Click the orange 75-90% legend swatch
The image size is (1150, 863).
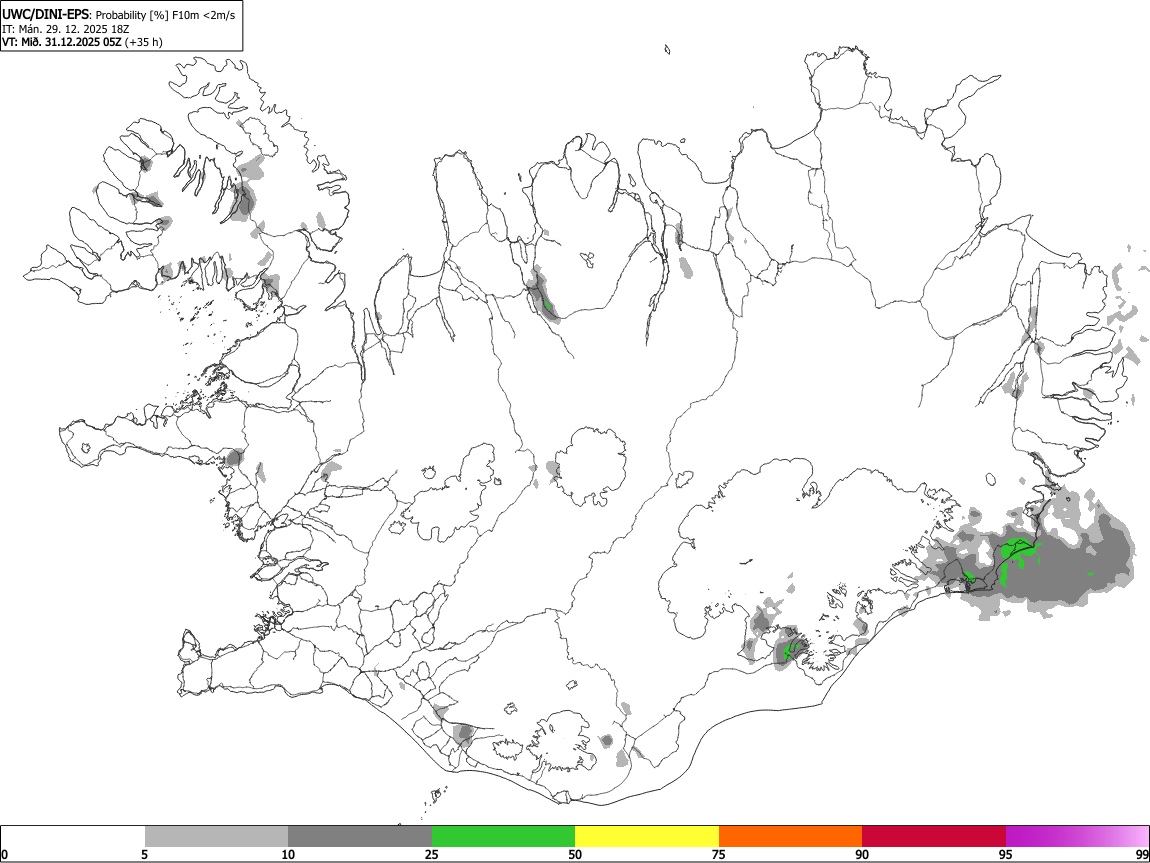pyautogui.click(x=790, y=837)
